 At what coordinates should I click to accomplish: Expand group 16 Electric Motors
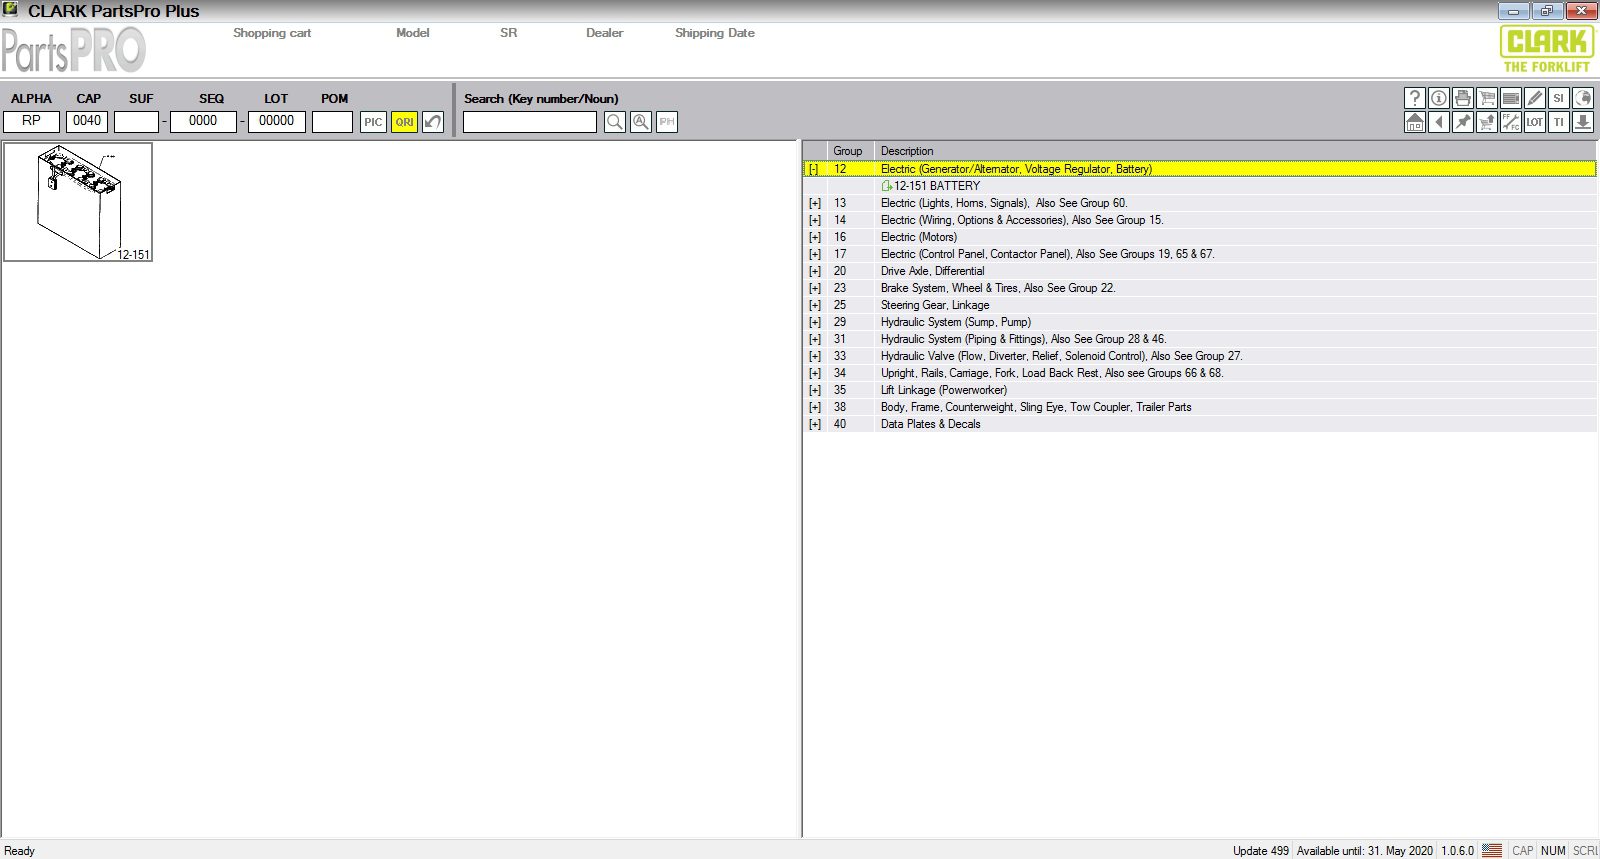coord(815,237)
